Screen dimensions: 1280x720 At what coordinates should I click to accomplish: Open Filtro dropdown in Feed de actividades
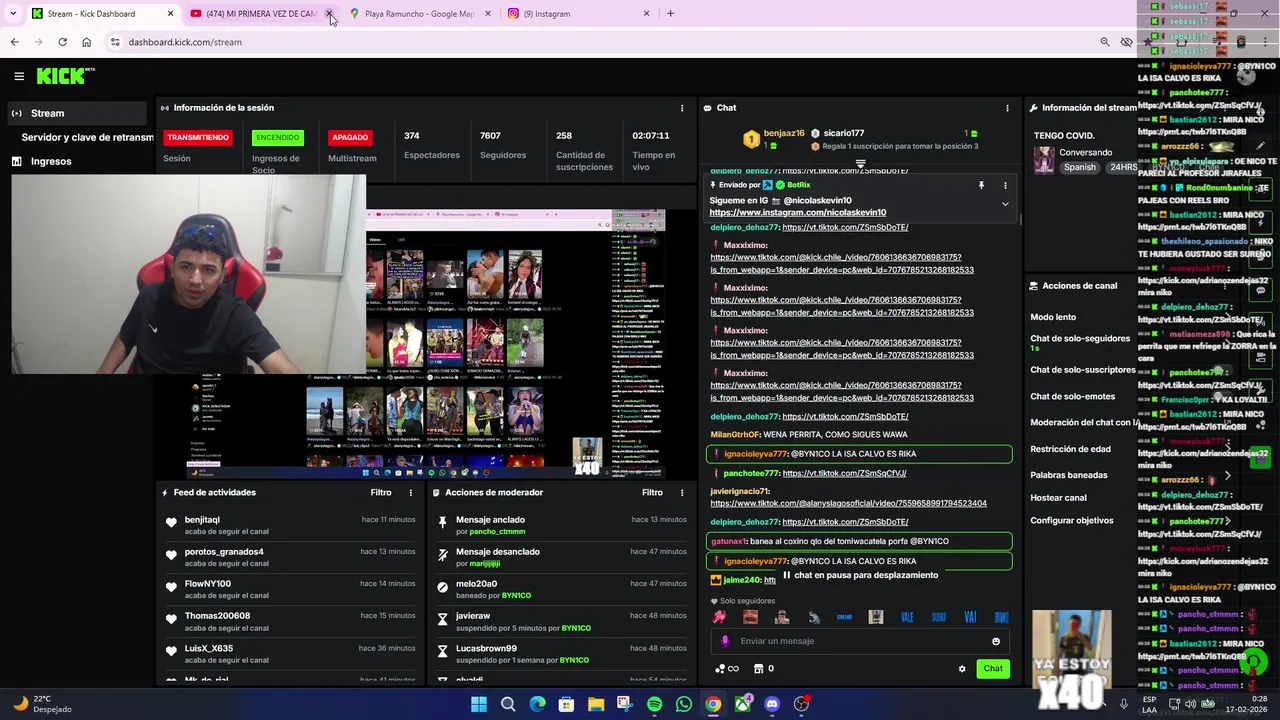[x=381, y=492]
